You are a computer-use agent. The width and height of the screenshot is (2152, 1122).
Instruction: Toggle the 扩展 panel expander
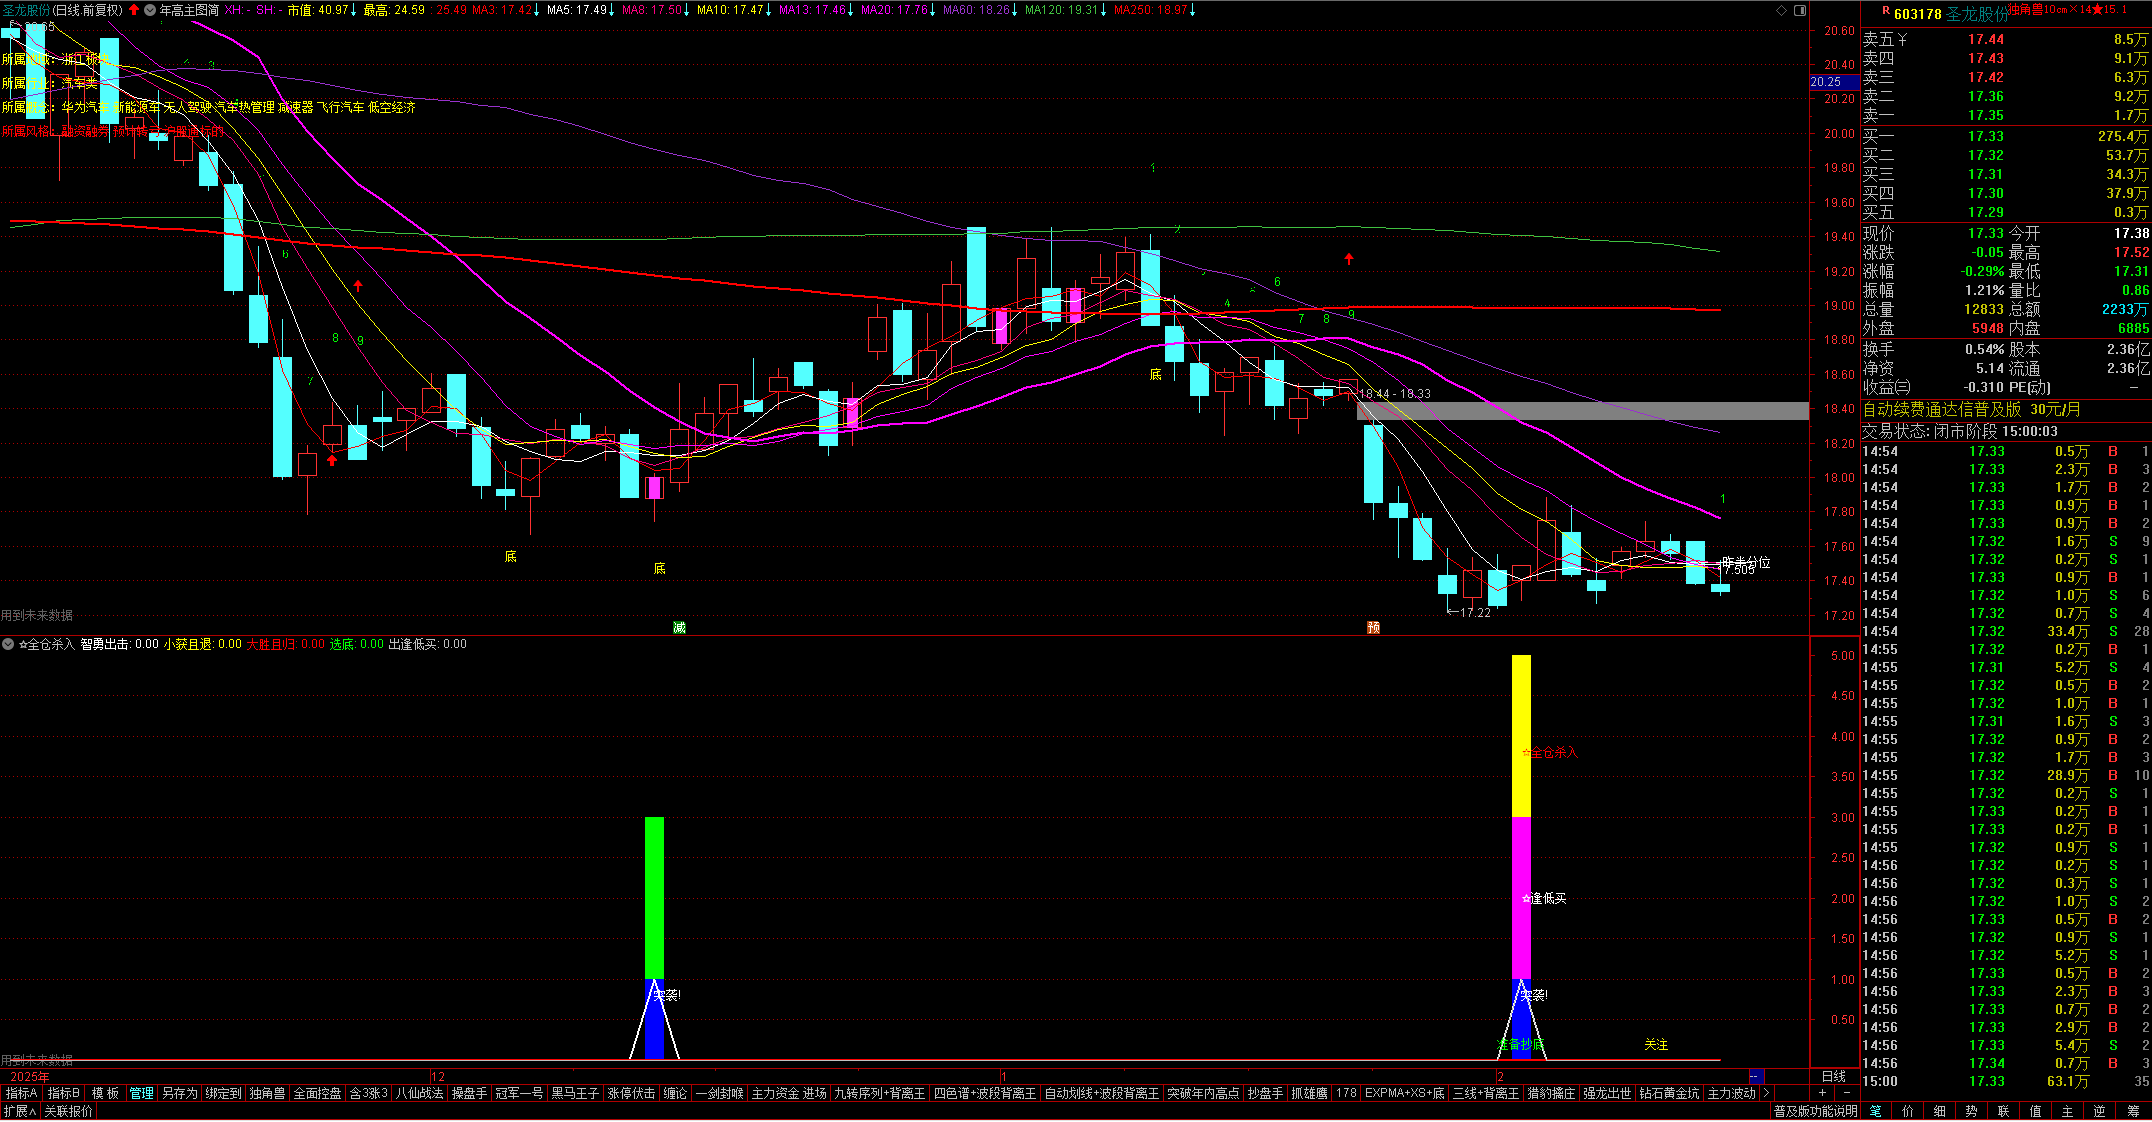(20, 1111)
